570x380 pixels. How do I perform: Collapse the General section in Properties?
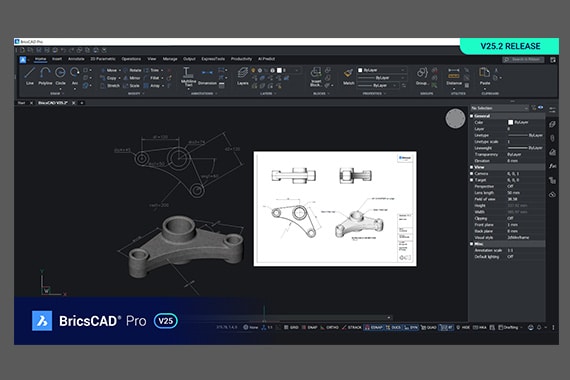pos(471,116)
